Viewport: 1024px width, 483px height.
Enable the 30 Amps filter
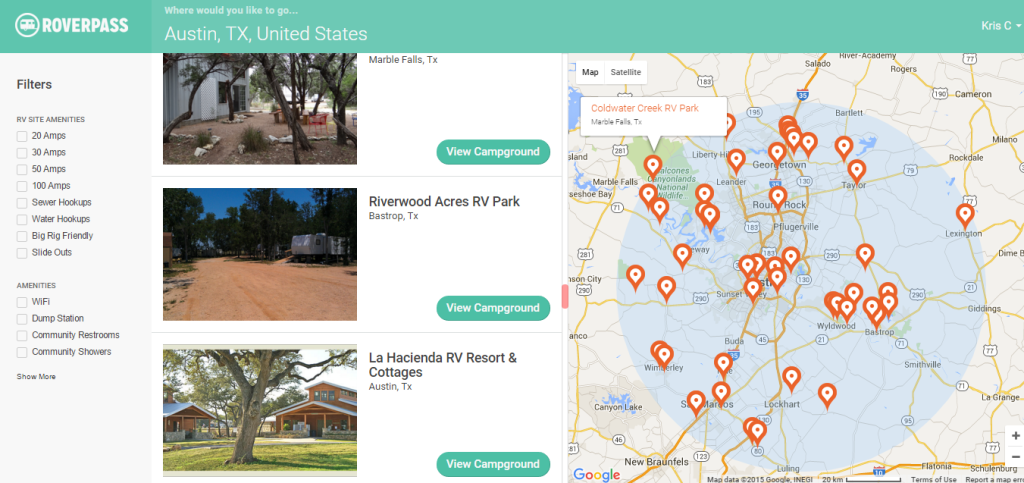coord(22,152)
